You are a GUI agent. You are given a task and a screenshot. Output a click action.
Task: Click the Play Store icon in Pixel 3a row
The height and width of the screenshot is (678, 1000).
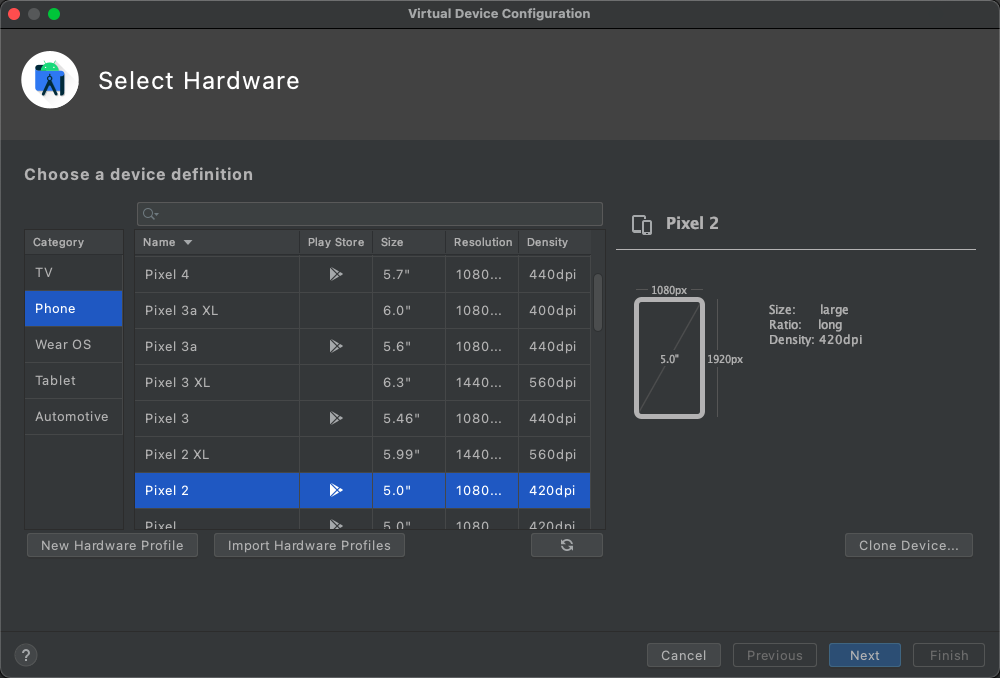tap(335, 346)
